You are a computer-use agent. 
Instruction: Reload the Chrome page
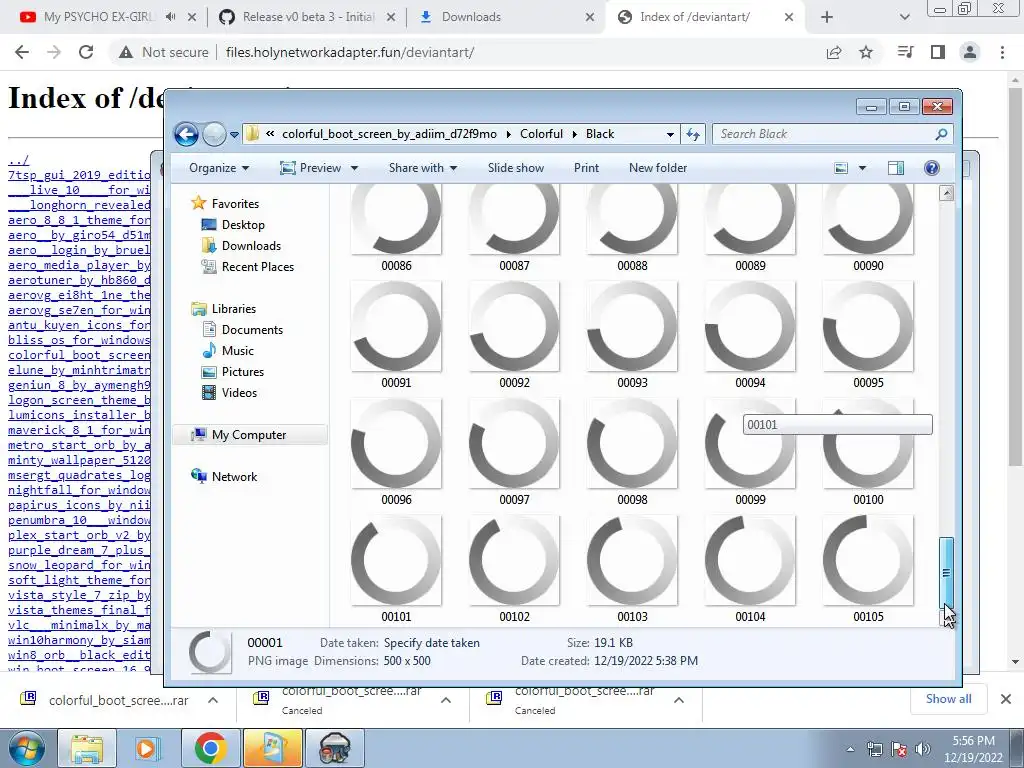pos(86,52)
